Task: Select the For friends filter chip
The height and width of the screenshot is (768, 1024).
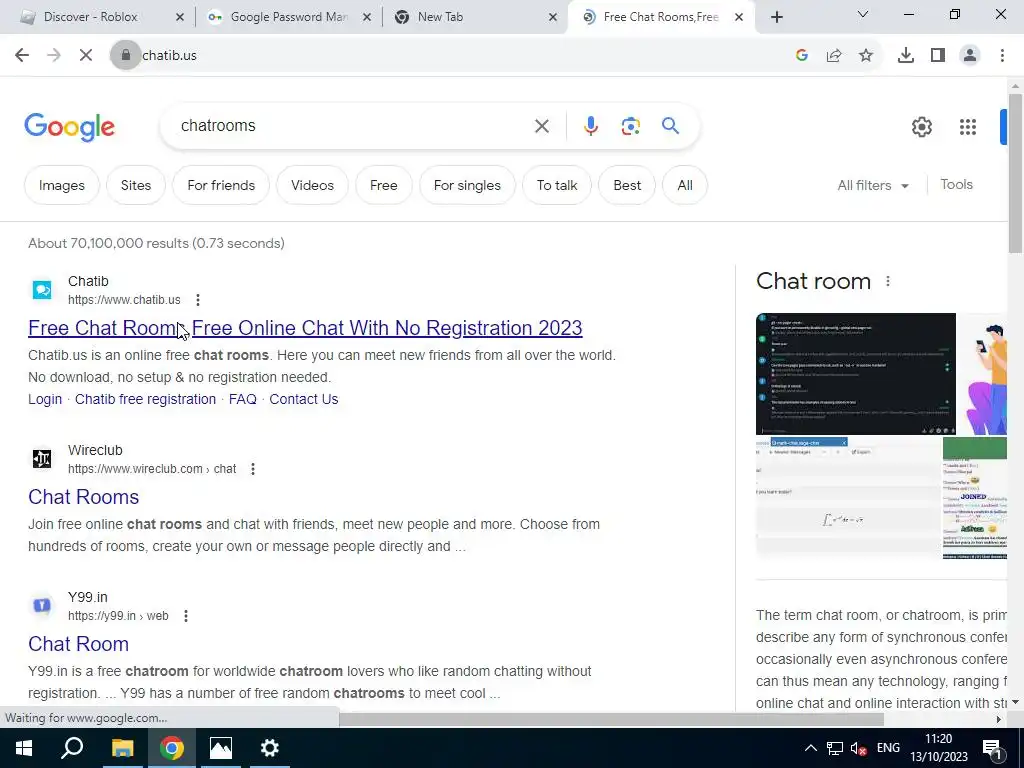Action: coord(221,185)
